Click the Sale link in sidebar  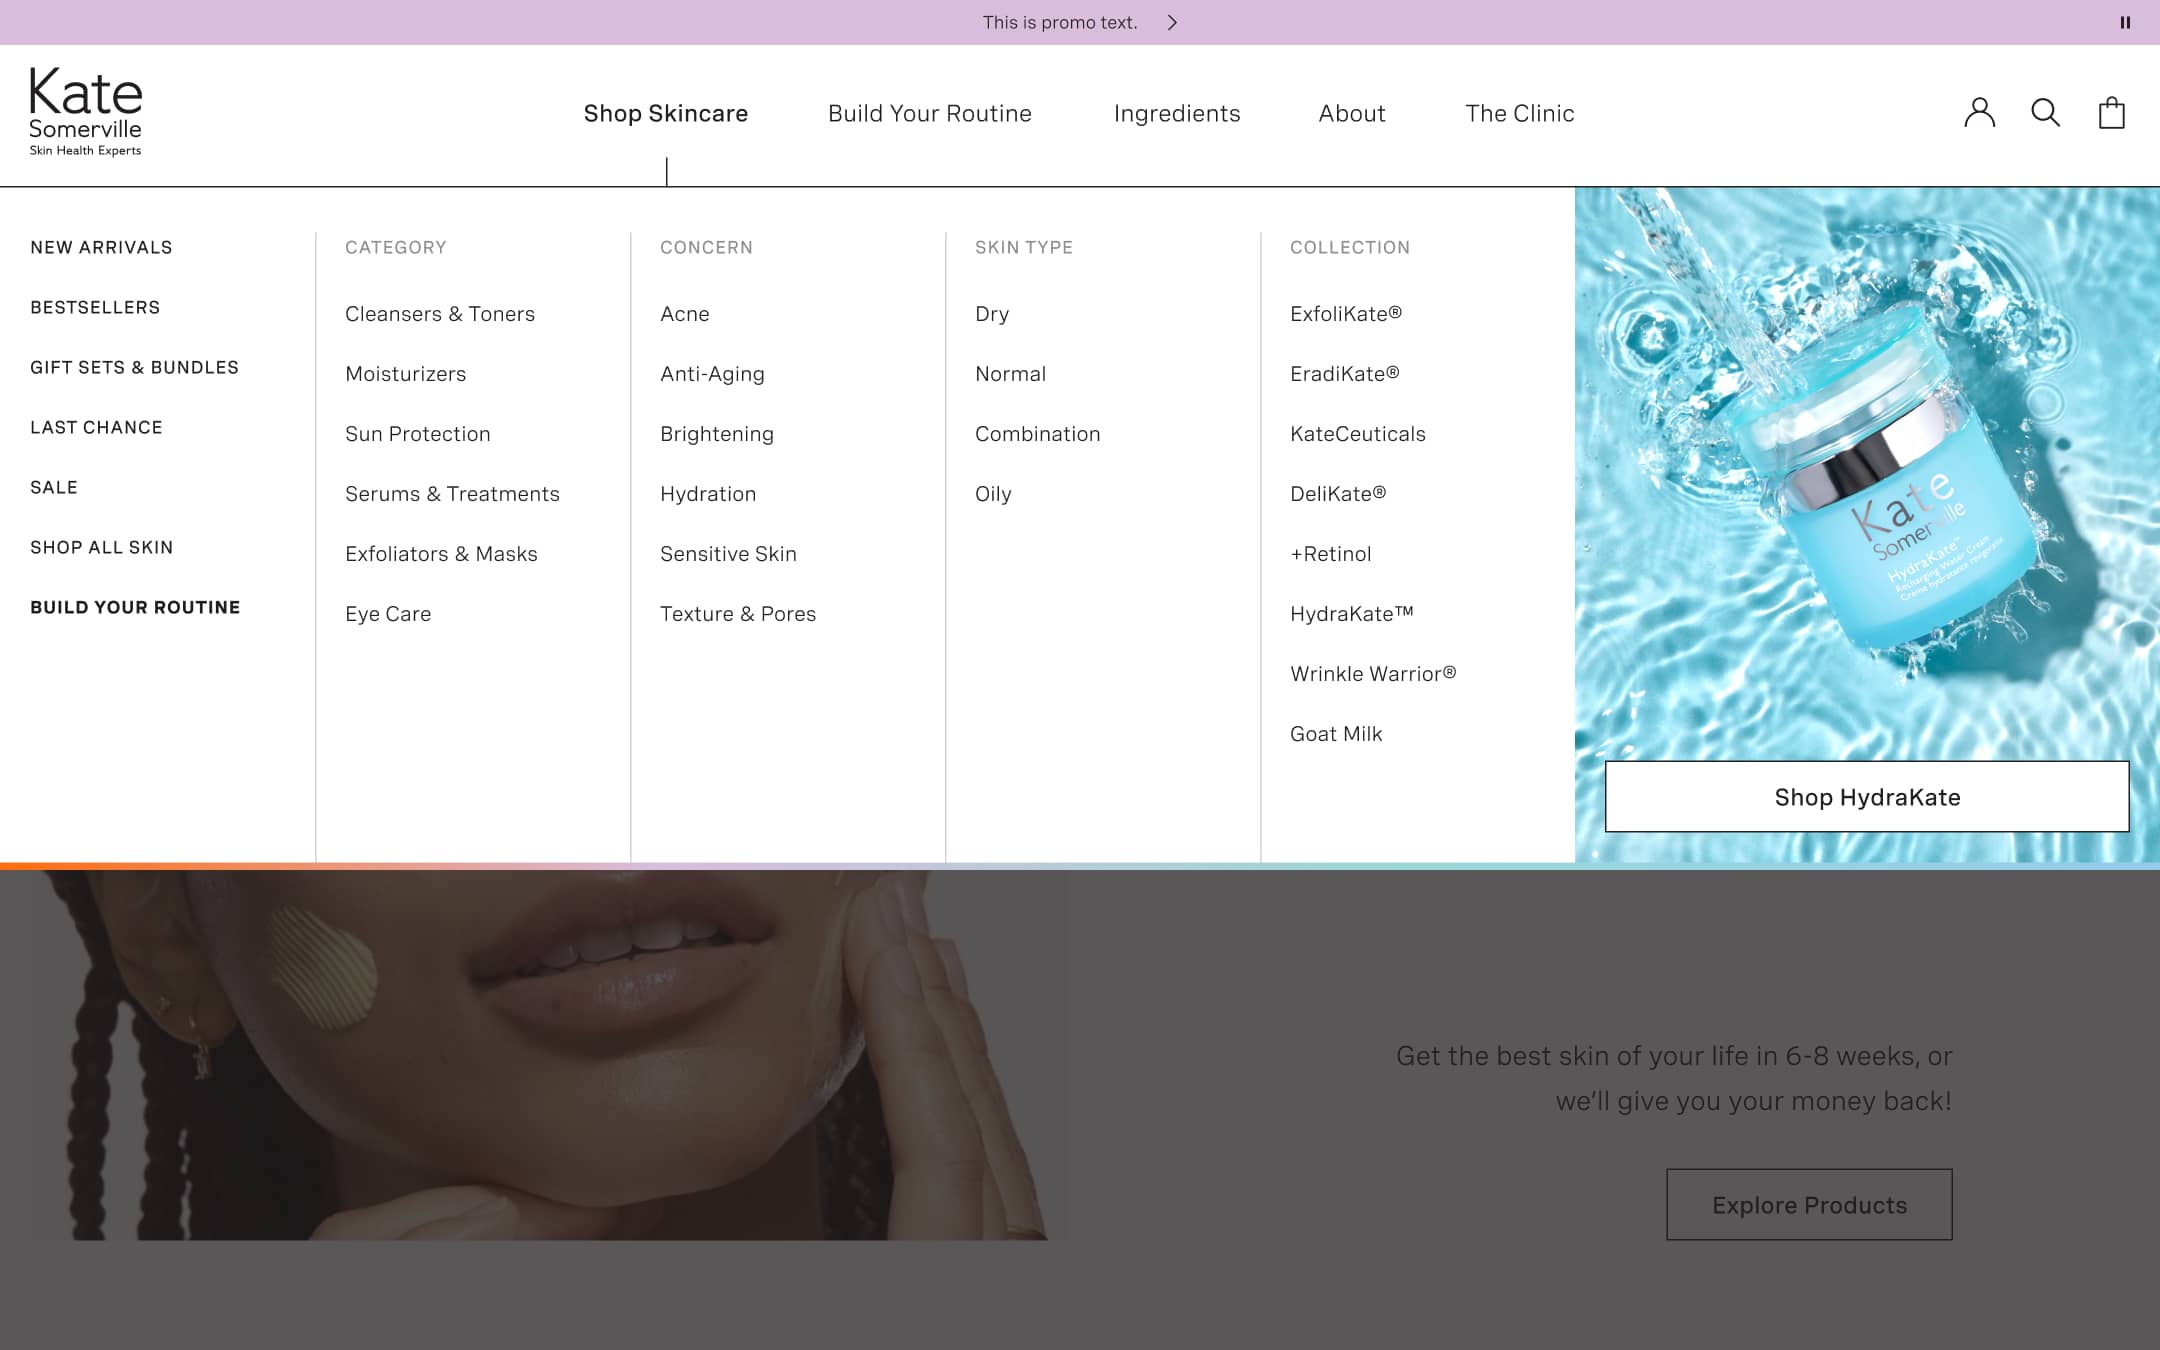(55, 487)
